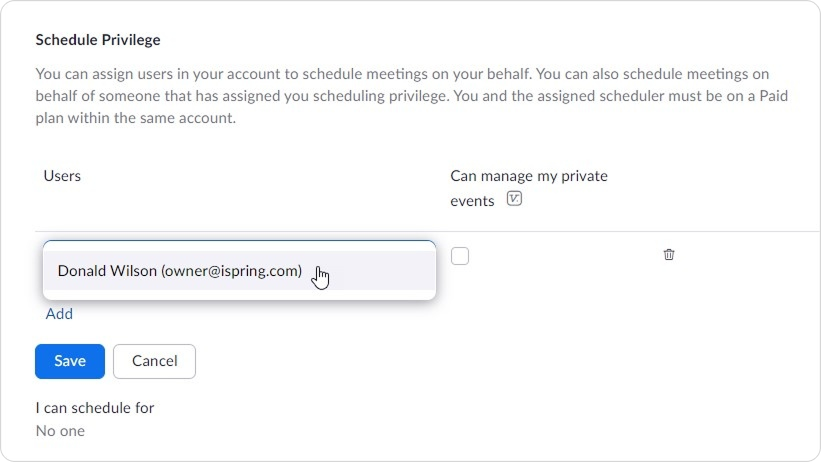
Task: Click the Schedule Privilege heading
Action: coord(98,40)
